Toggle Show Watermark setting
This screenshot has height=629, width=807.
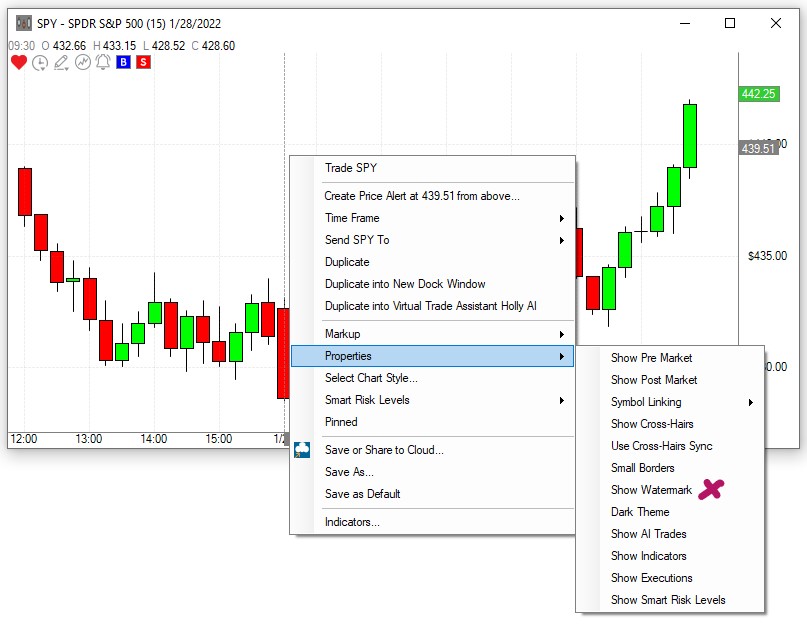(651, 490)
